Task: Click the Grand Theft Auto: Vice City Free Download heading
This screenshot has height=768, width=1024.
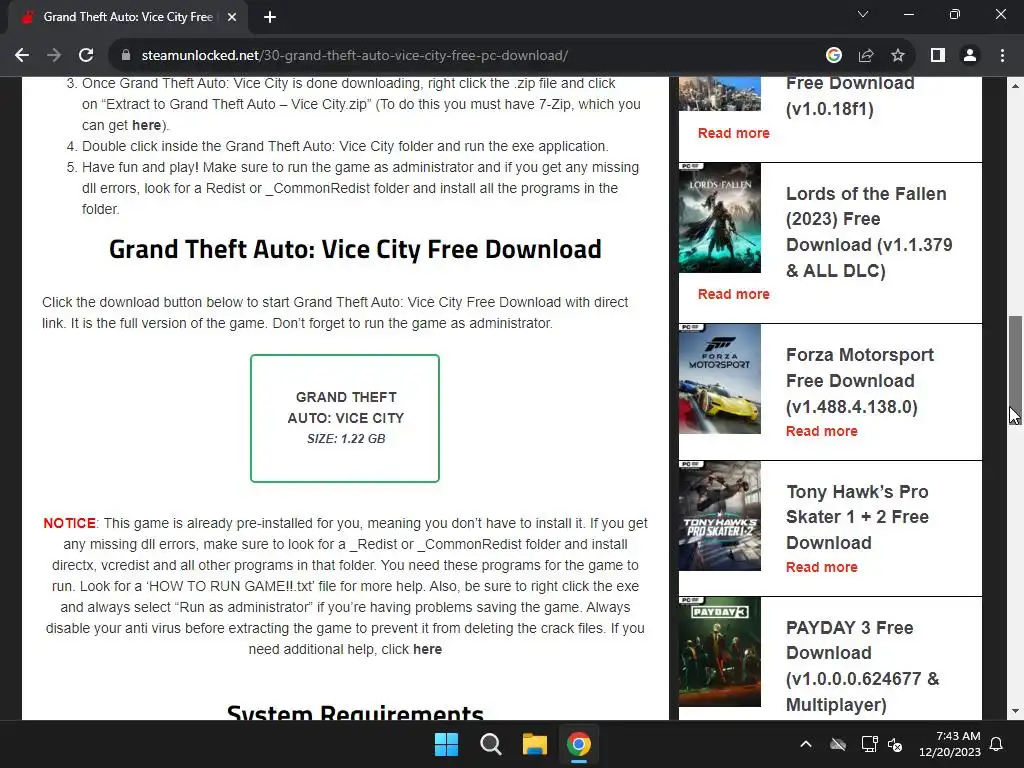Action: 355,249
